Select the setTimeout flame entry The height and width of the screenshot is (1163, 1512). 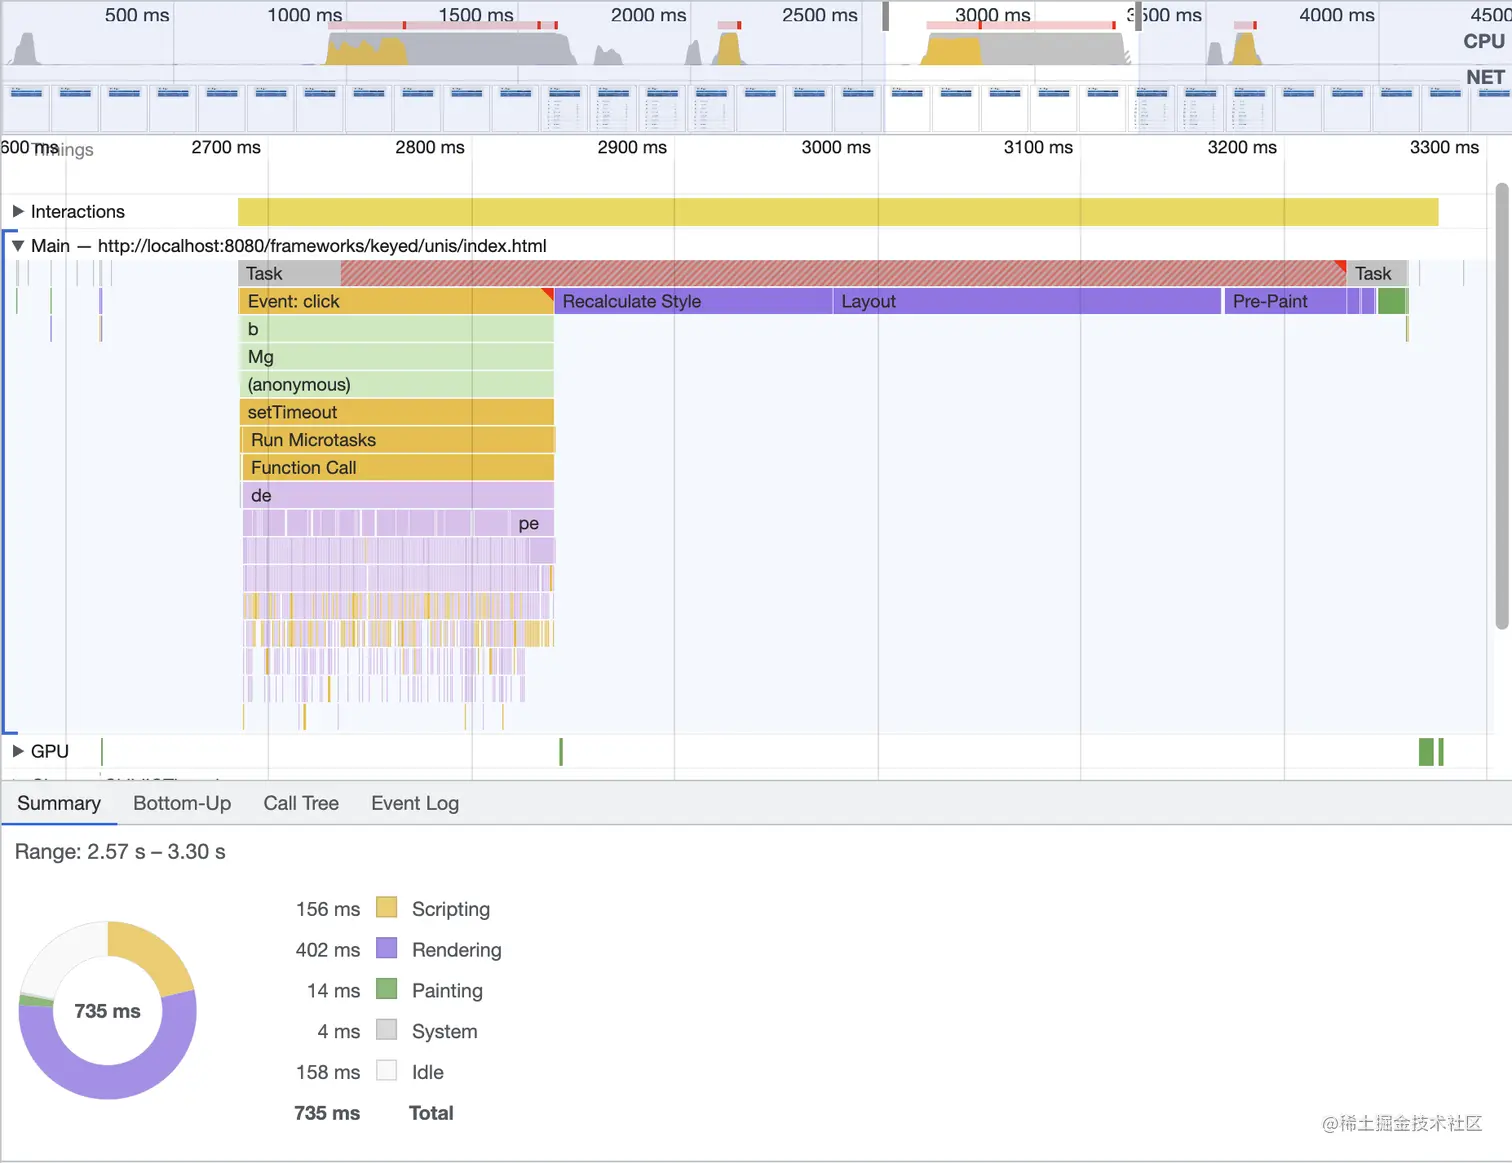click(396, 412)
